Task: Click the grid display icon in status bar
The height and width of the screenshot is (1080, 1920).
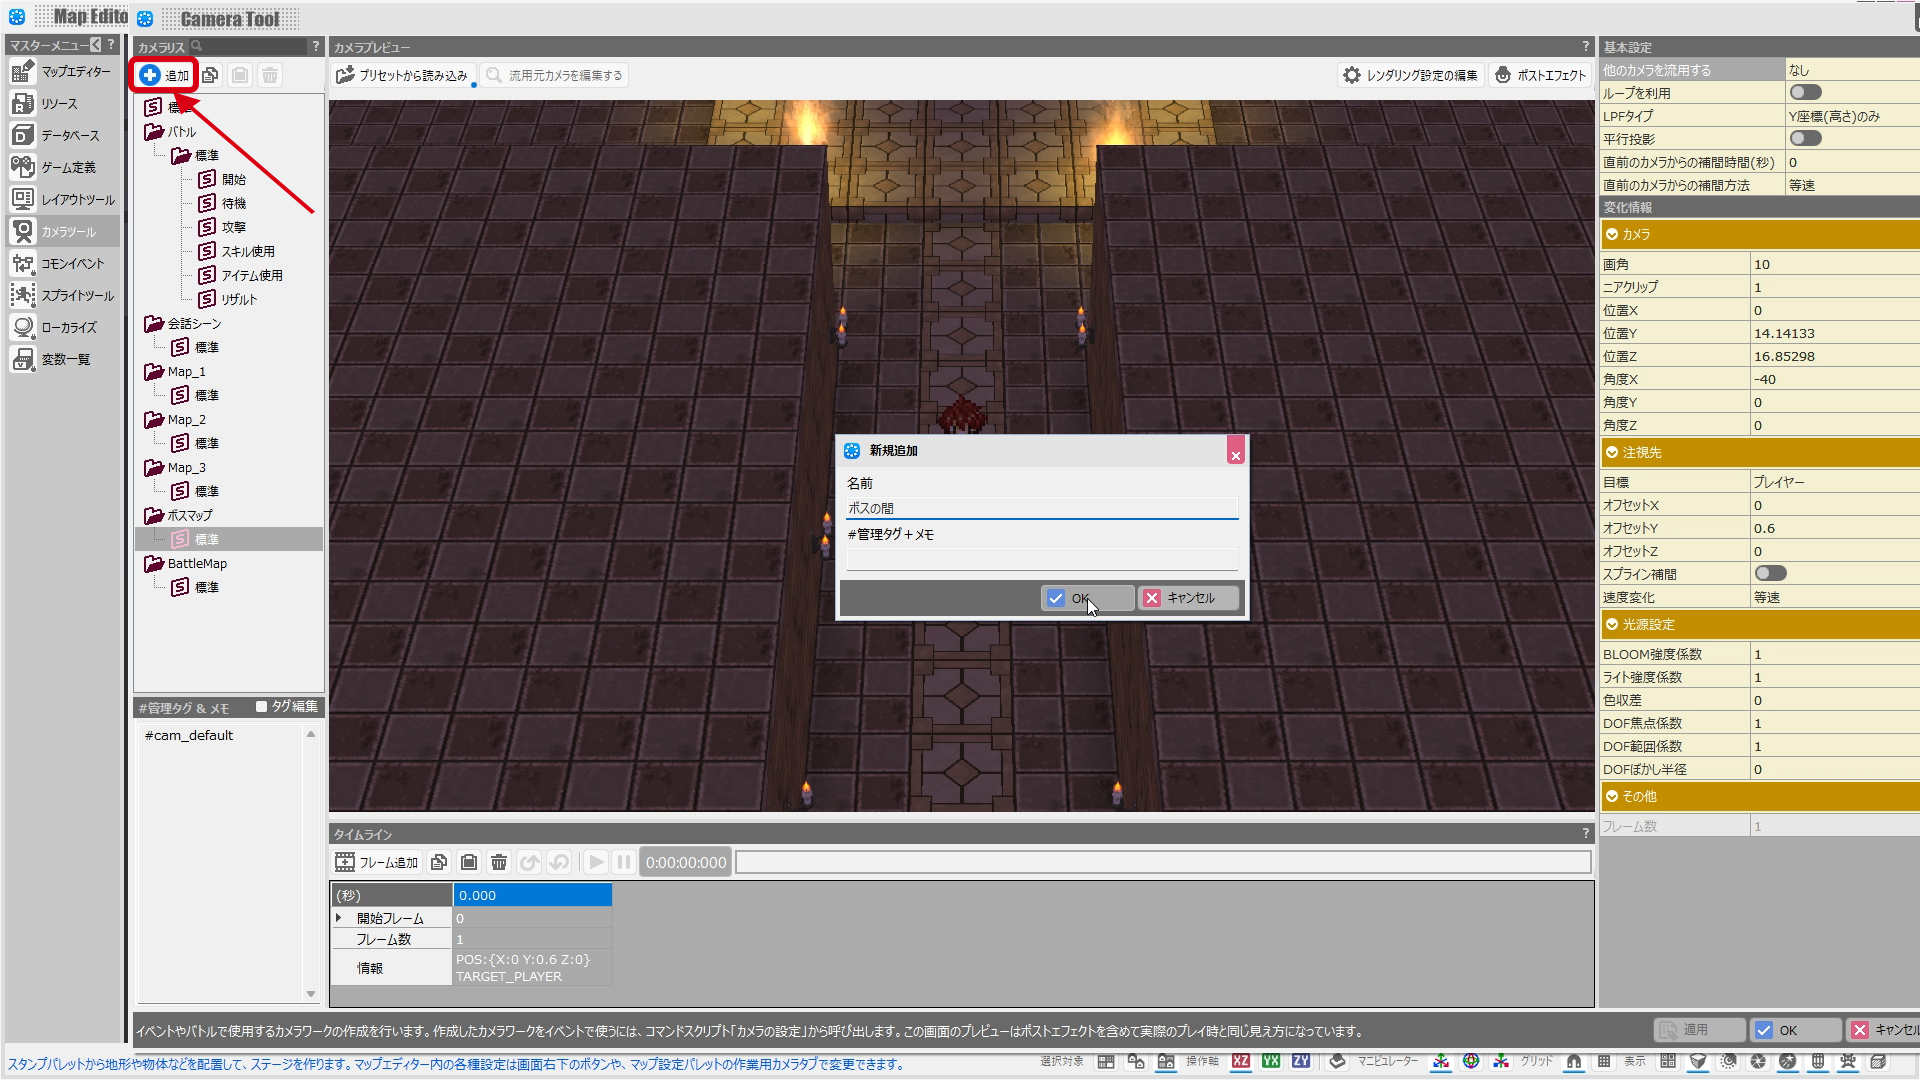Action: click(1604, 1061)
